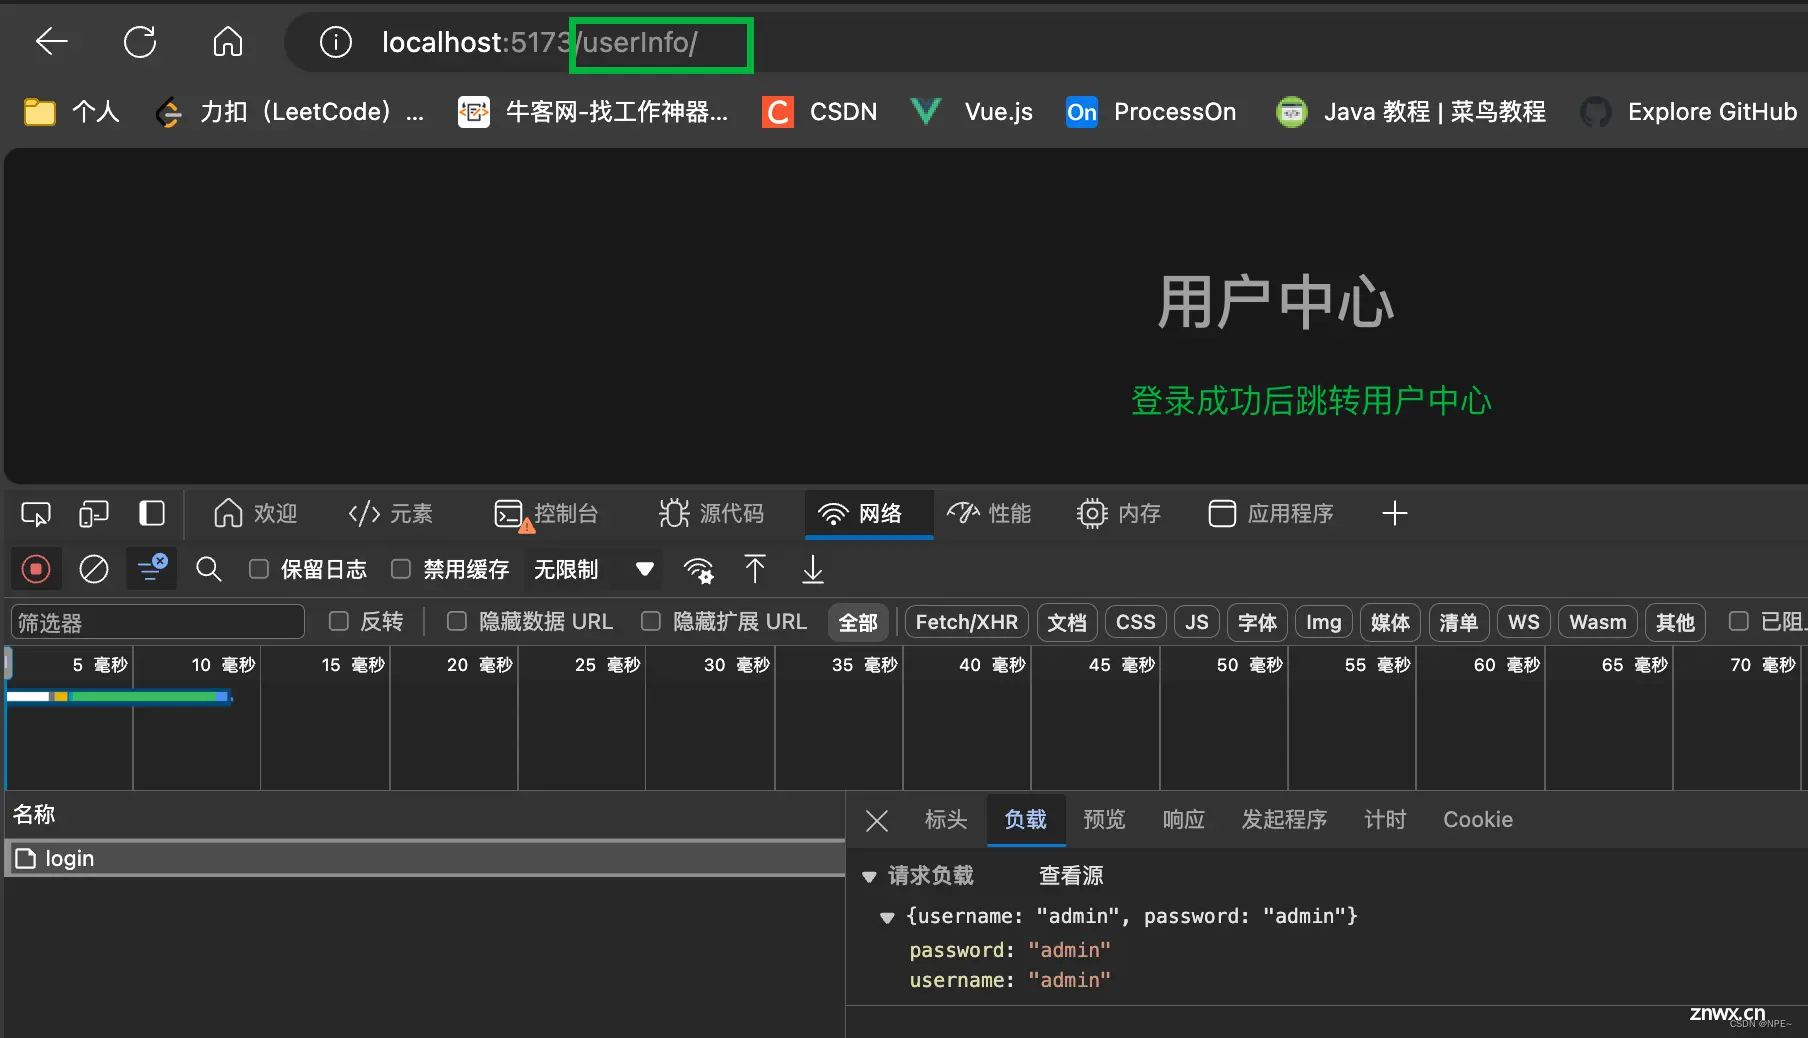Enable the 保留日志 checkbox

pyautogui.click(x=259, y=569)
